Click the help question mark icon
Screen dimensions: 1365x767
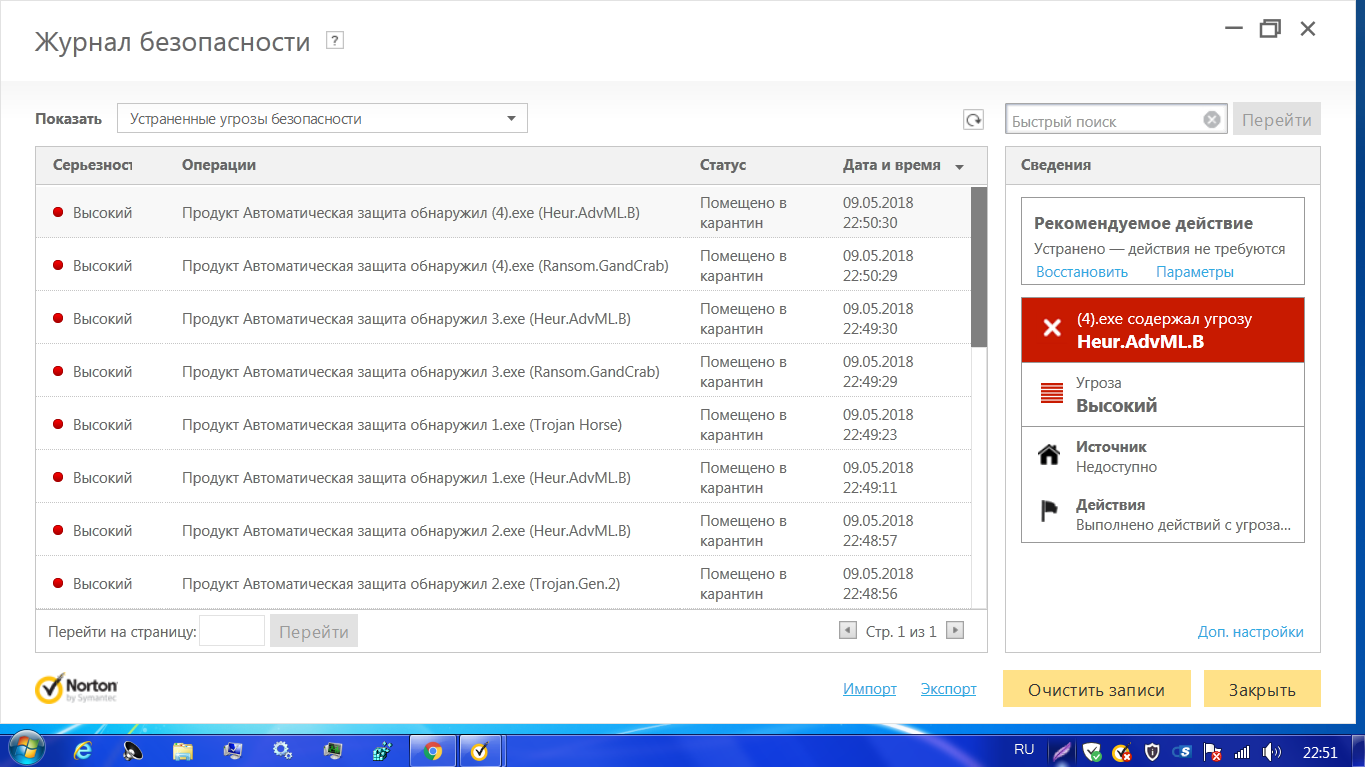point(336,41)
